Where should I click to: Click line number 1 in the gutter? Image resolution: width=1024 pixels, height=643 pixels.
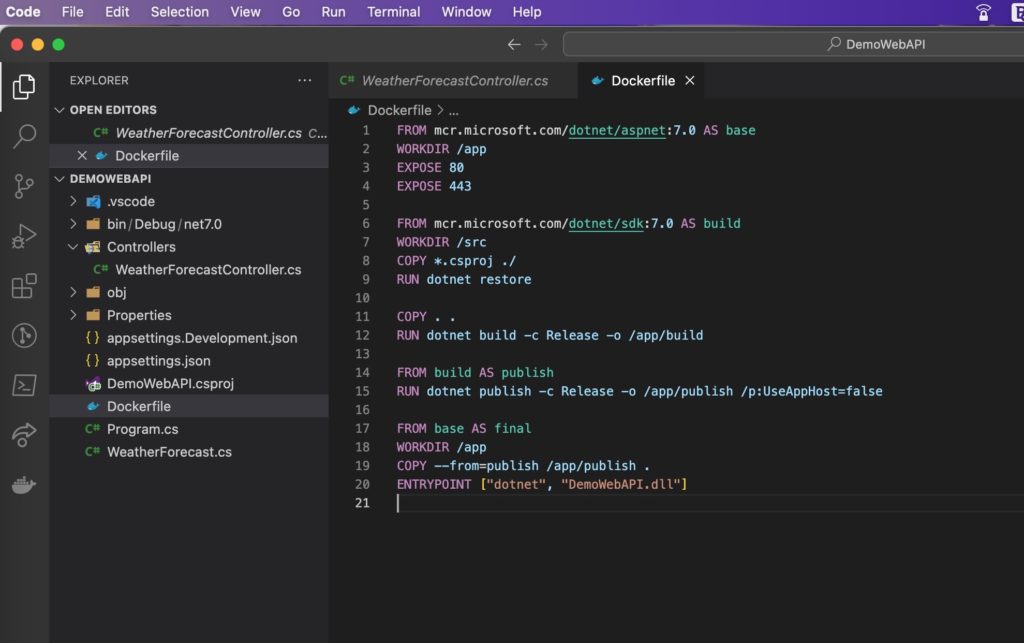click(366, 131)
